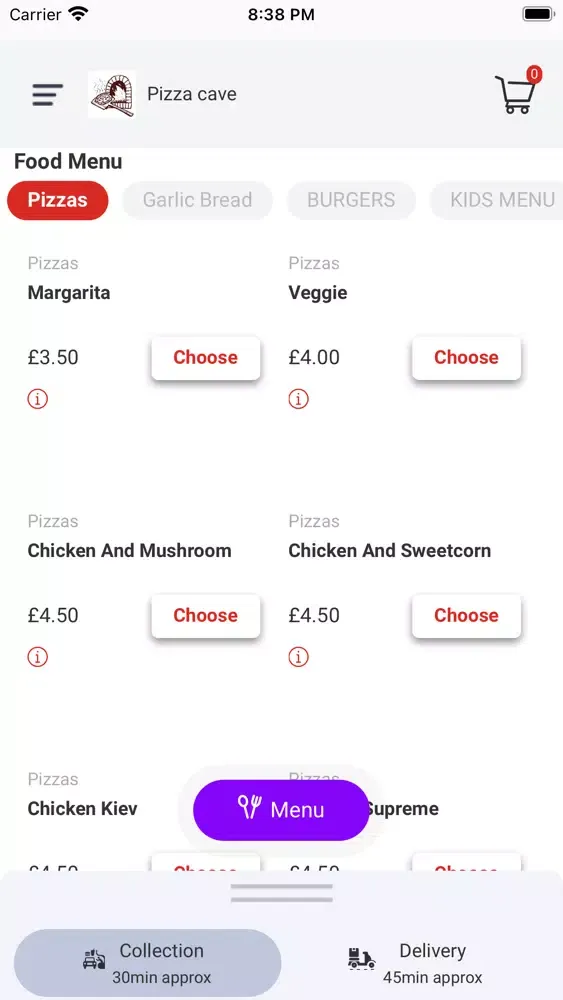View info for Chicken And Mushroom

coord(38,657)
